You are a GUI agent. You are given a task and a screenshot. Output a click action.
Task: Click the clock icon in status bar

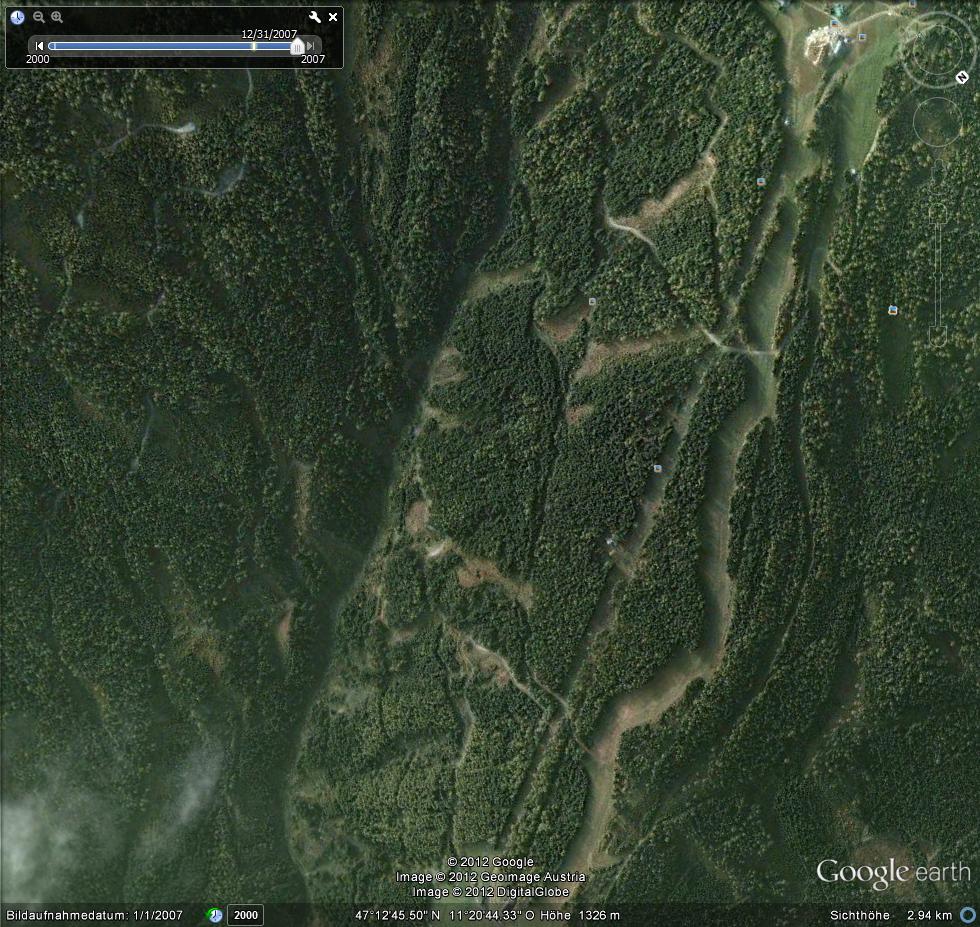click(215, 915)
